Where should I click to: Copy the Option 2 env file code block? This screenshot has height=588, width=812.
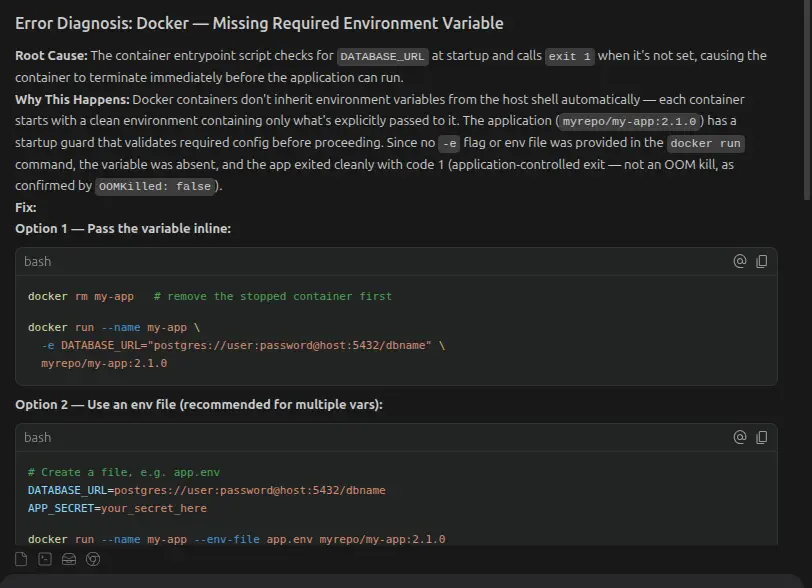click(x=761, y=438)
